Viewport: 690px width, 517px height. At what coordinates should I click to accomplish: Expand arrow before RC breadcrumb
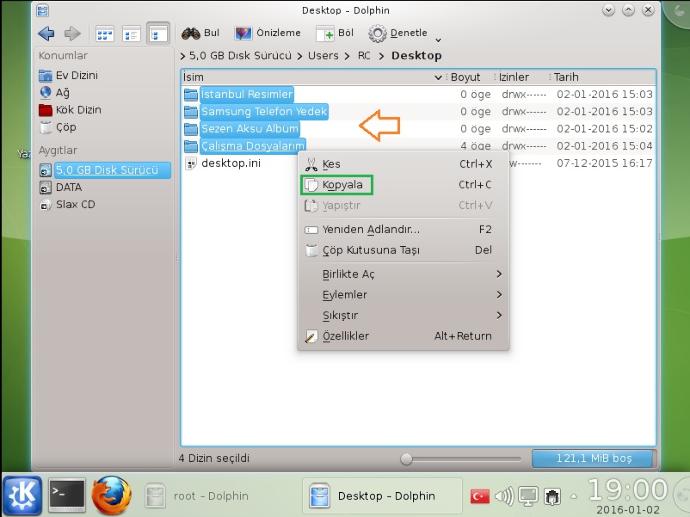point(348,56)
